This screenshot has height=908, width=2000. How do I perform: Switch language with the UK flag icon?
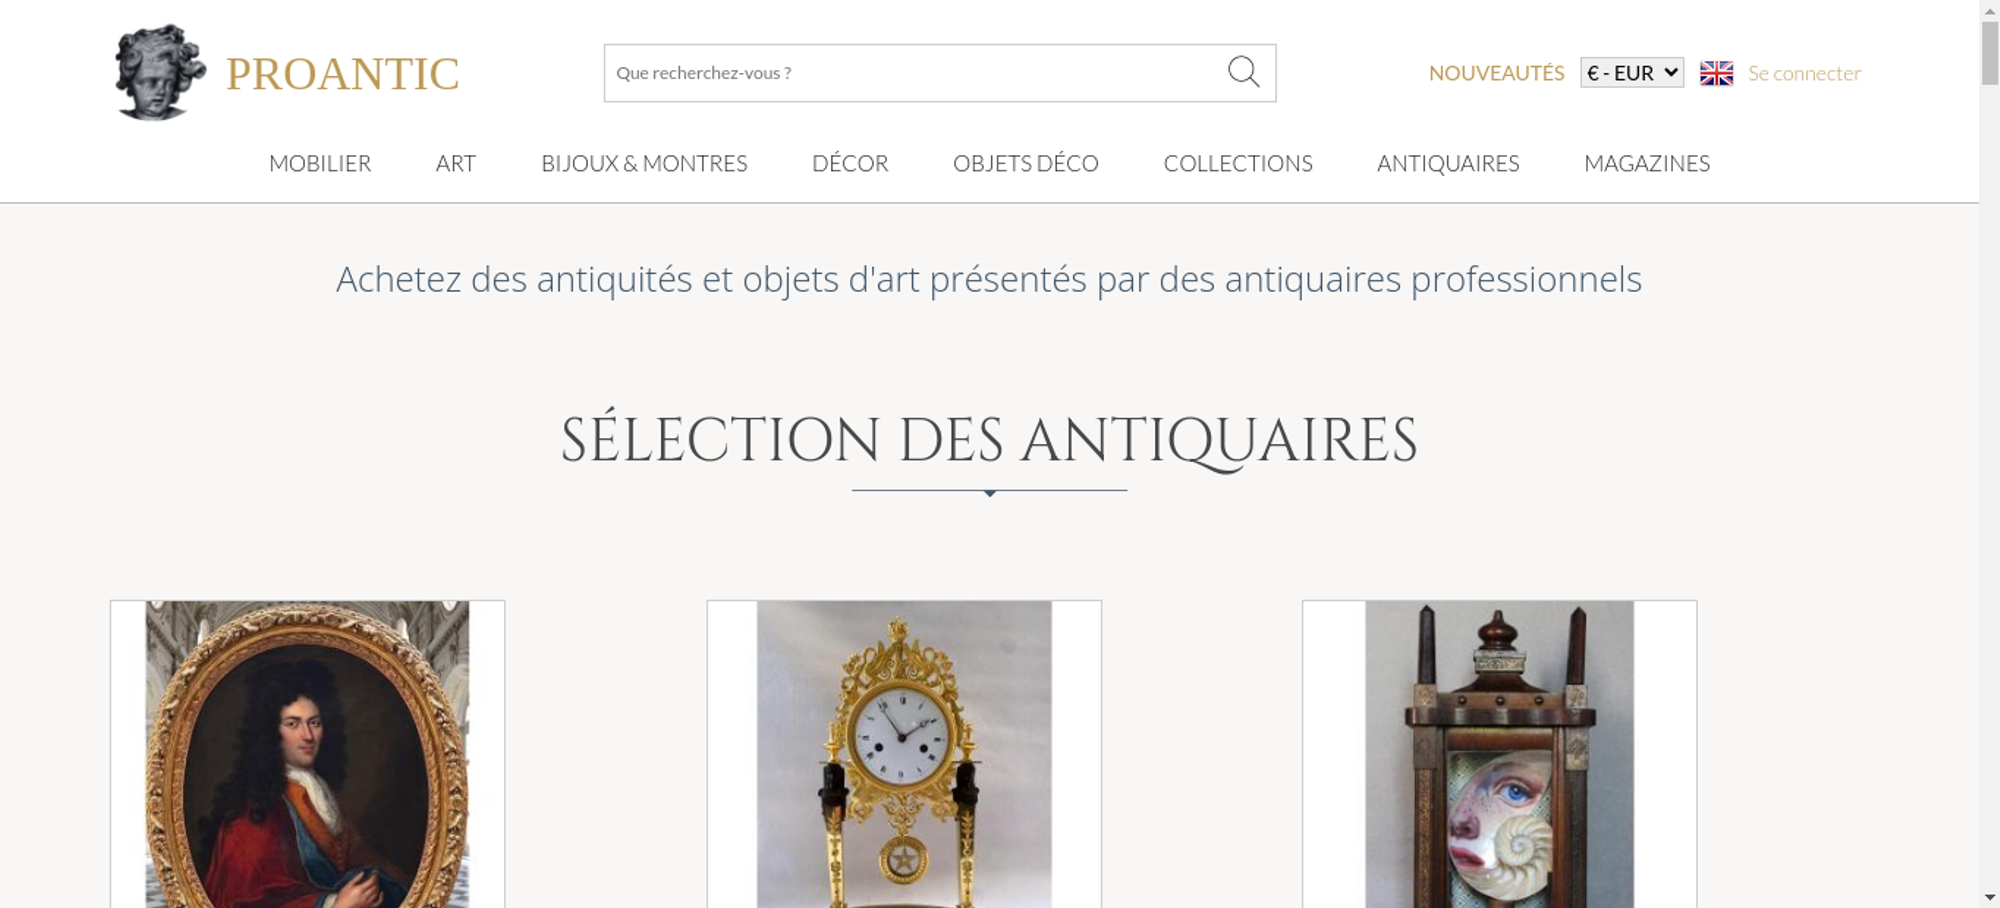[x=1716, y=73]
